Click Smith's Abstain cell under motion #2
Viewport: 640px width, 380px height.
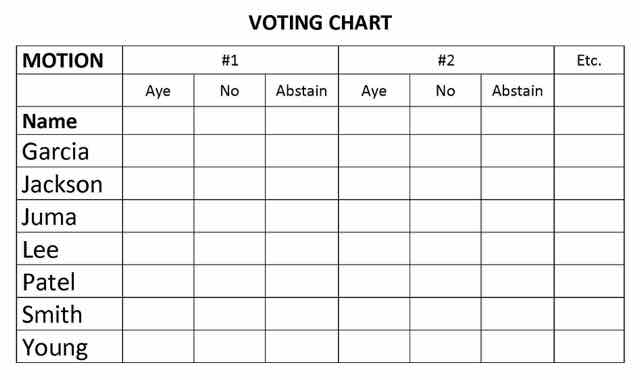tap(518, 313)
